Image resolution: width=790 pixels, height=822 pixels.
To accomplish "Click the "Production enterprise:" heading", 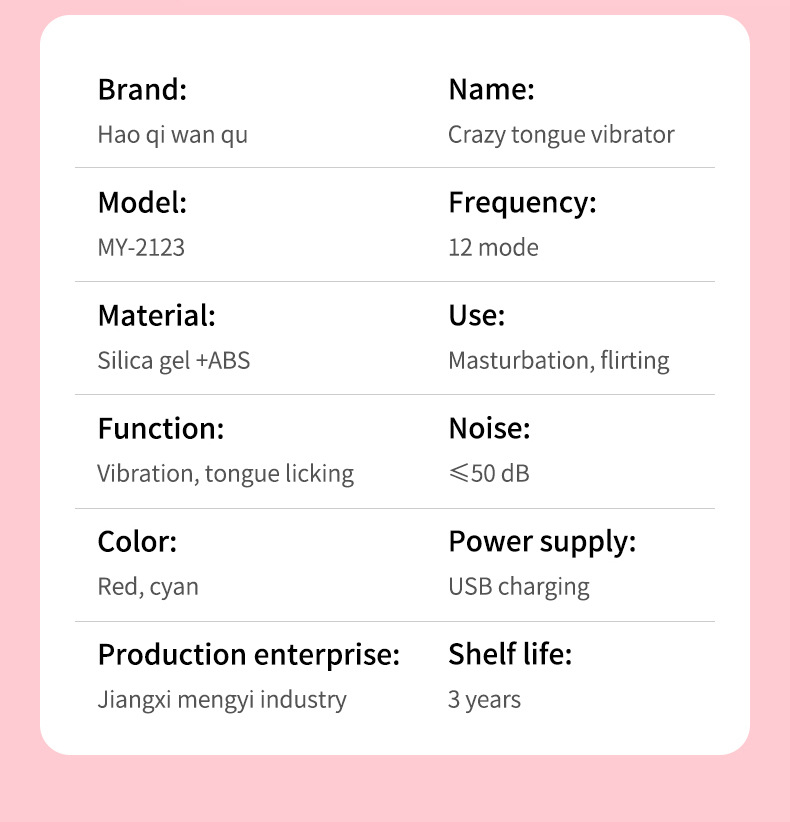I will tap(248, 655).
